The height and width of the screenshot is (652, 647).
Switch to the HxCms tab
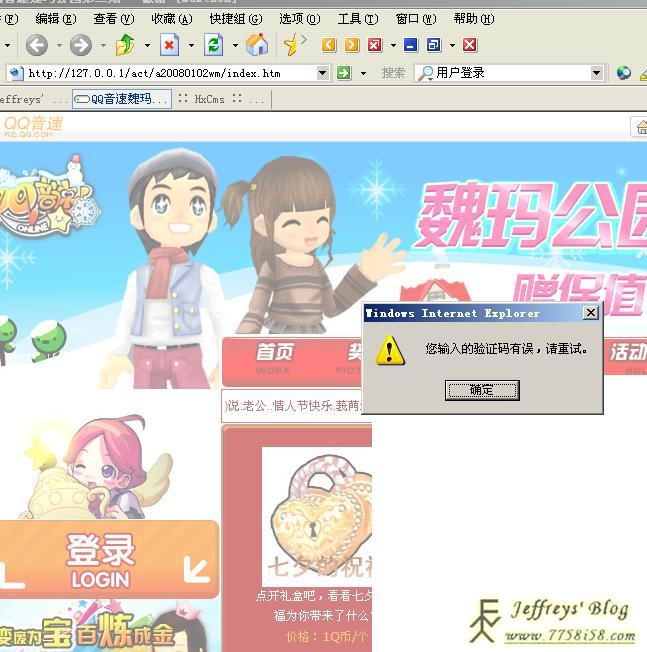pos(209,99)
